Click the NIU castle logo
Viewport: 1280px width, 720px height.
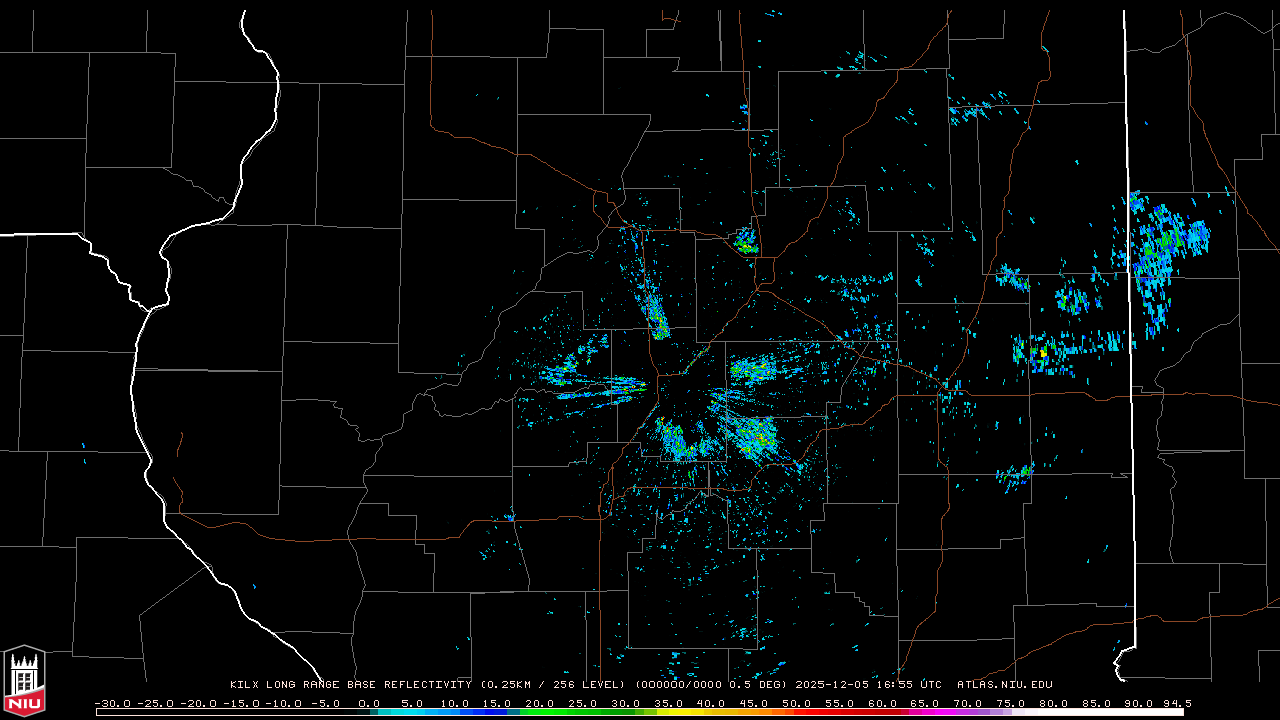pyautogui.click(x=24, y=680)
